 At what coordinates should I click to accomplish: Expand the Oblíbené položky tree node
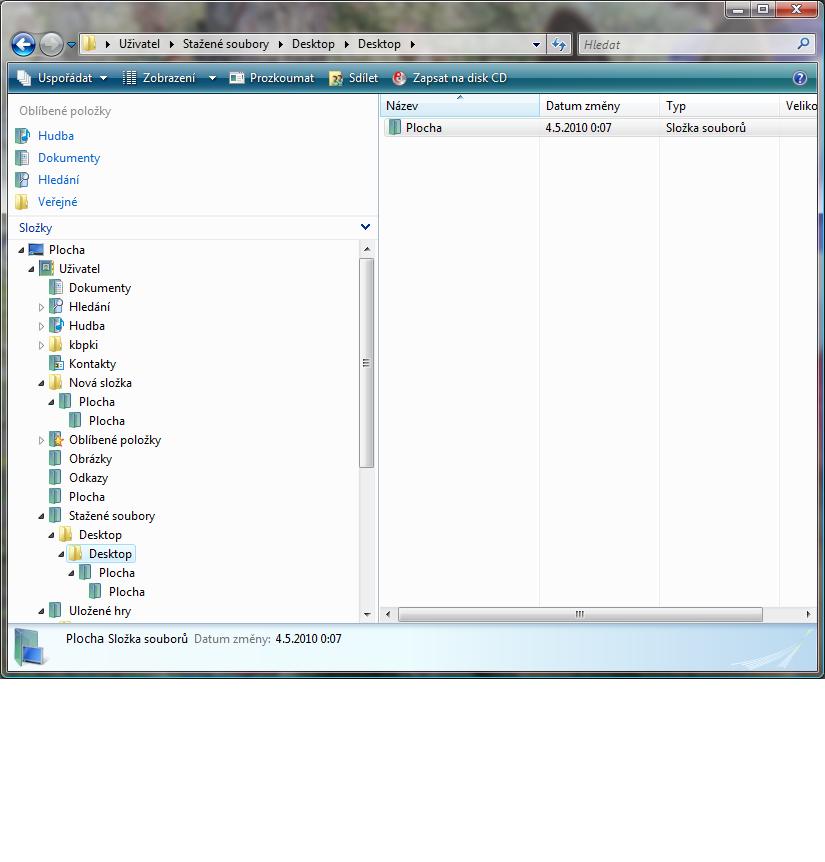[x=41, y=440]
